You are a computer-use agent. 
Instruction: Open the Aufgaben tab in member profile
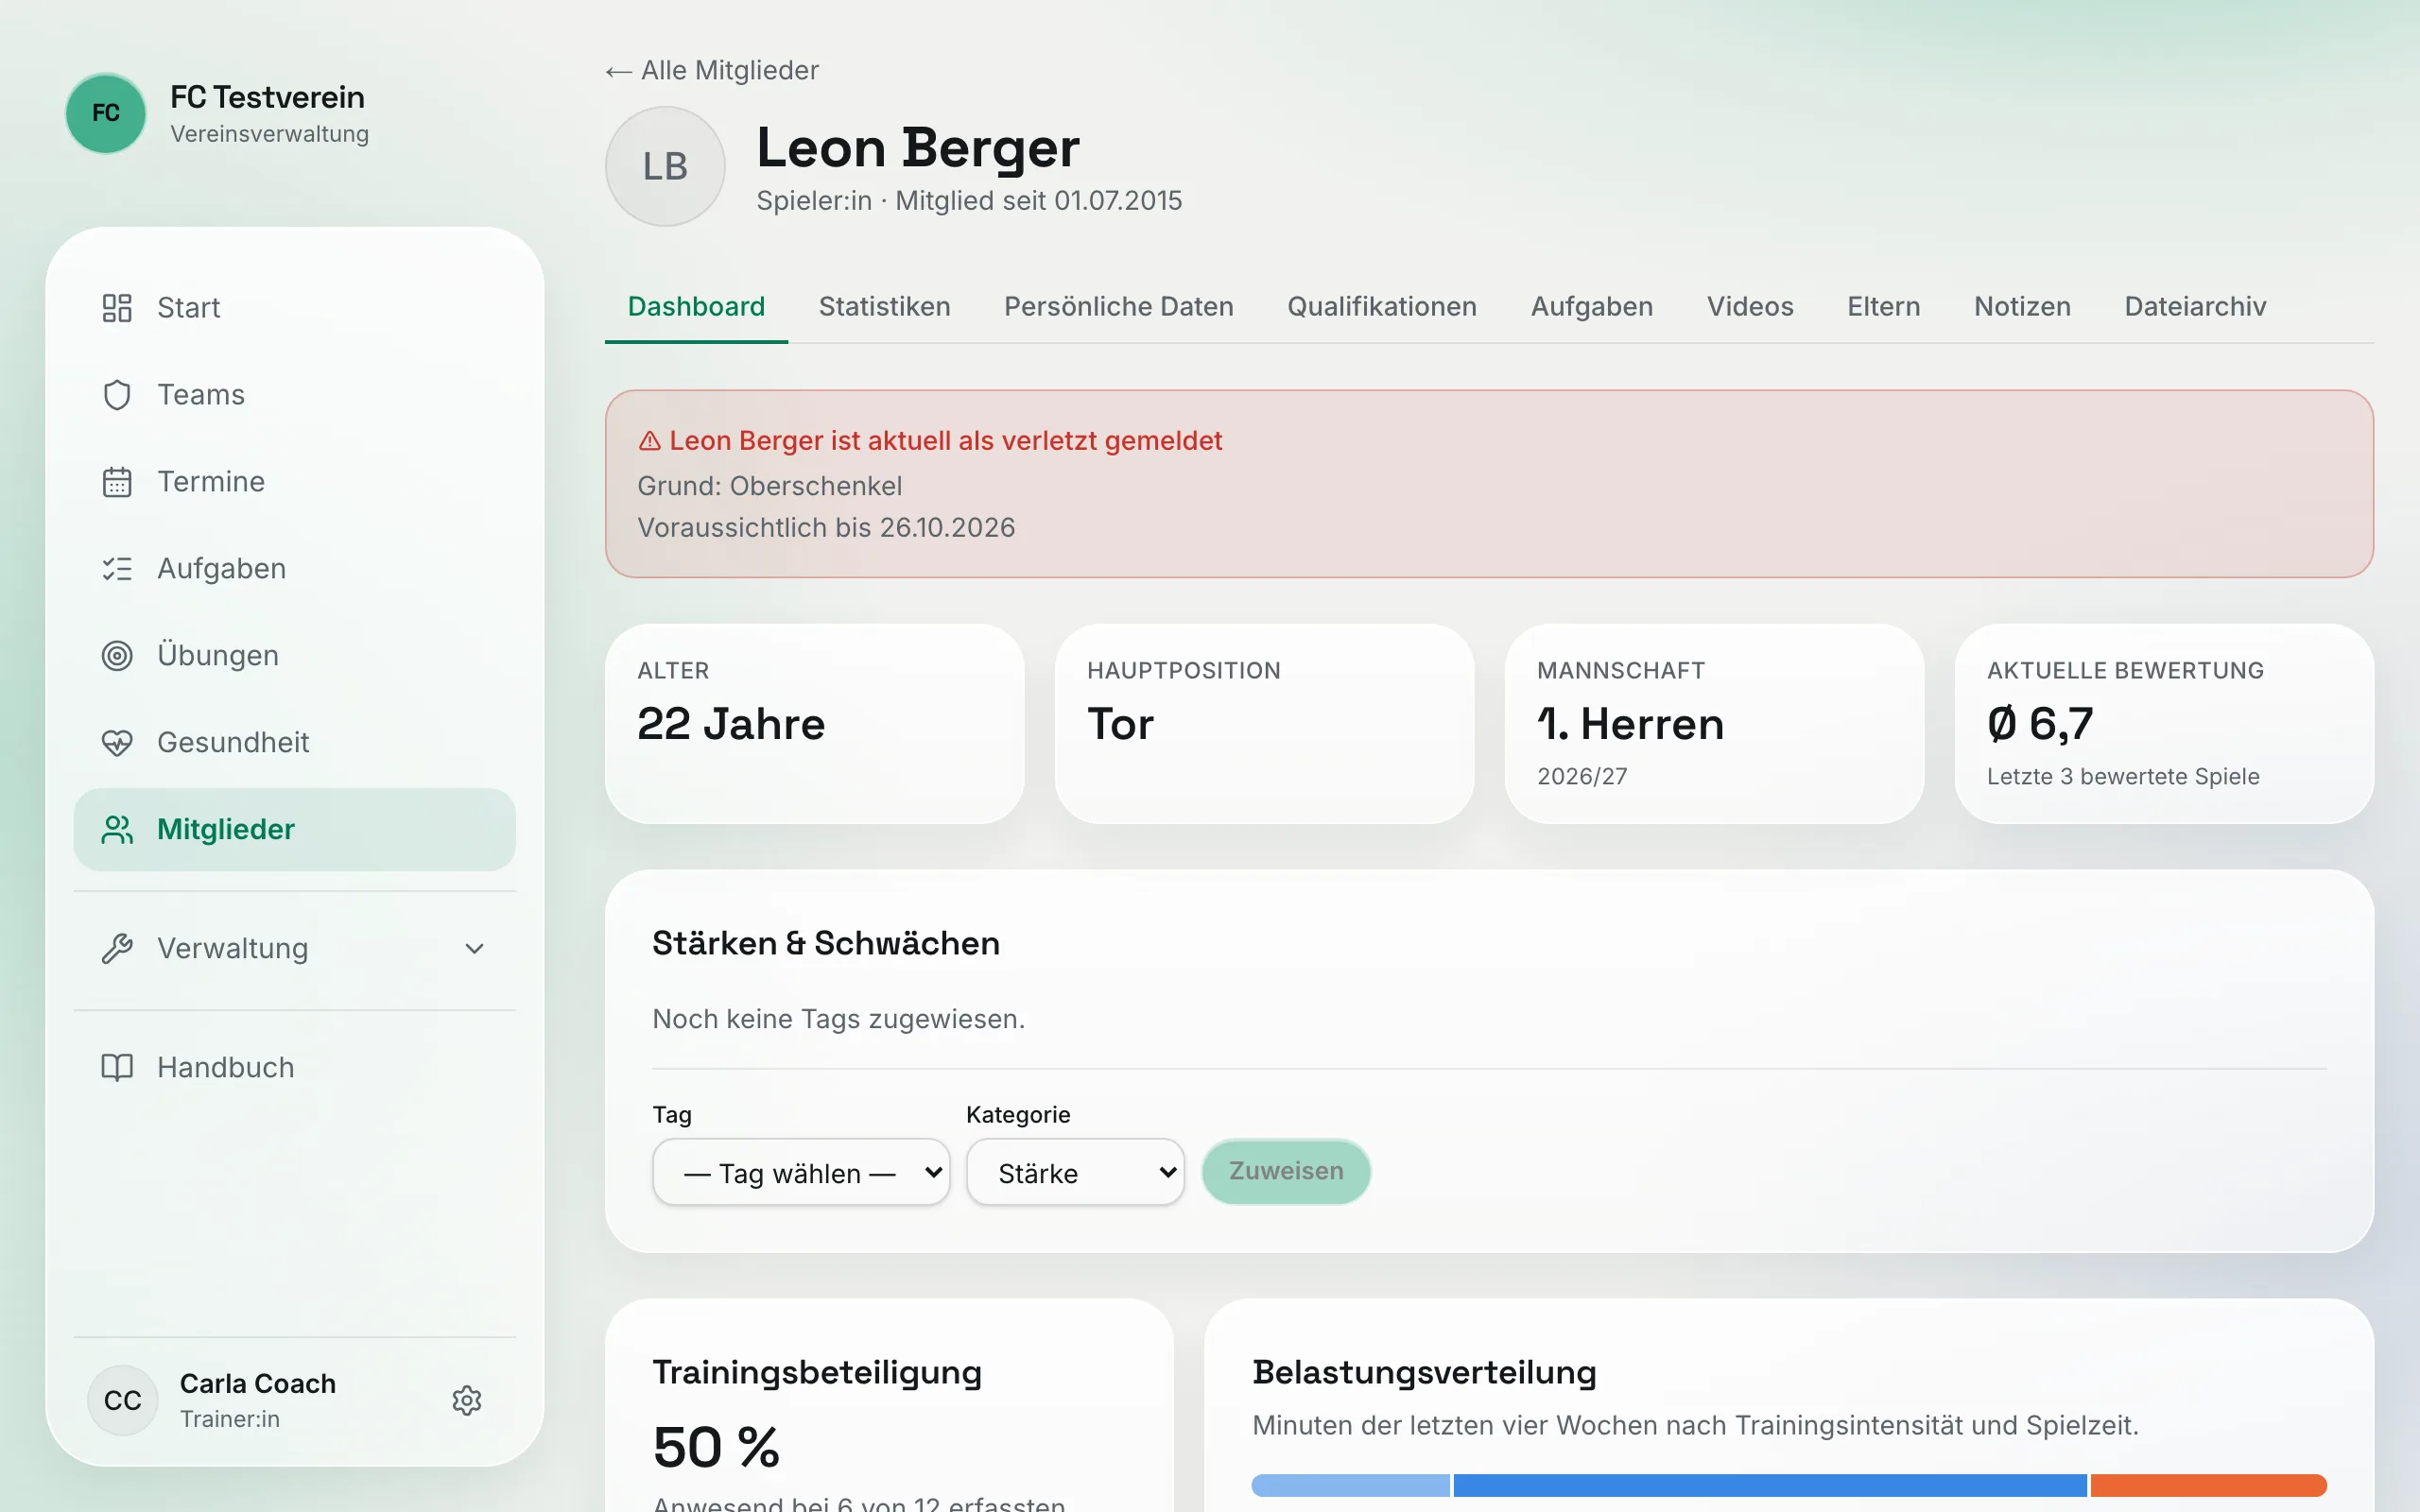click(1591, 307)
